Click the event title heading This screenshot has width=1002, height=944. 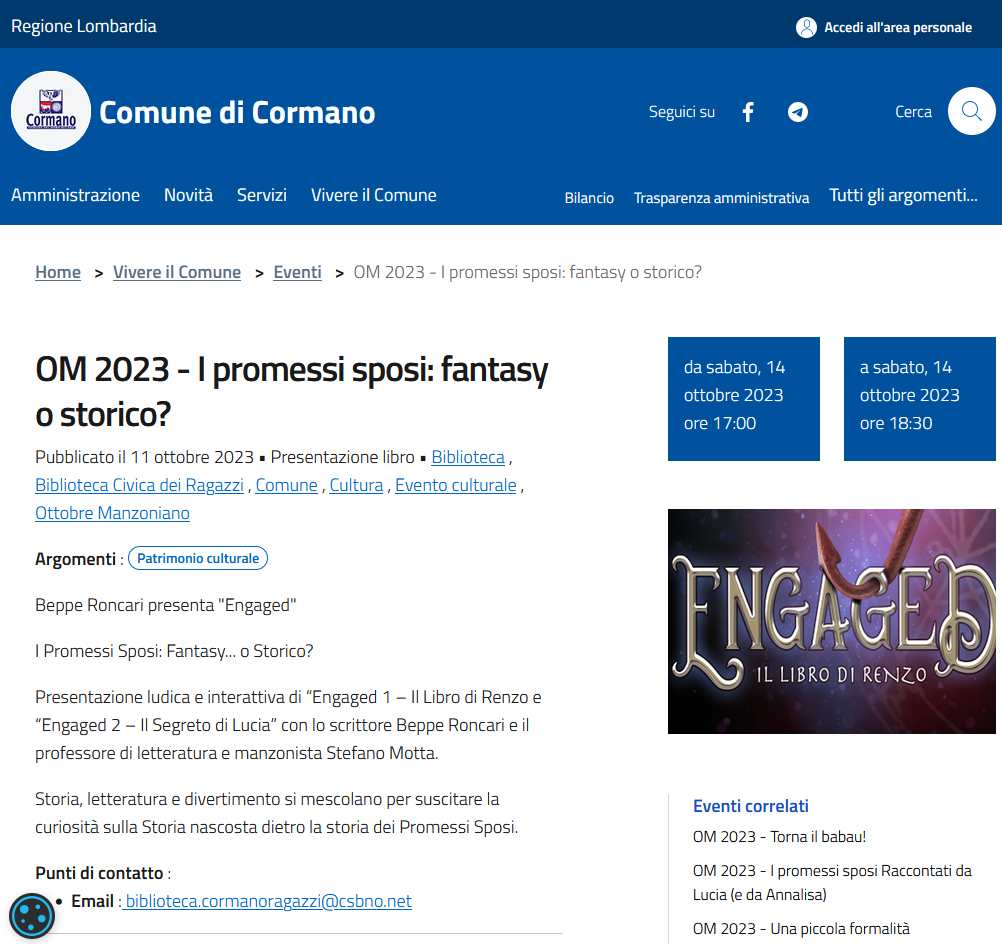292,392
